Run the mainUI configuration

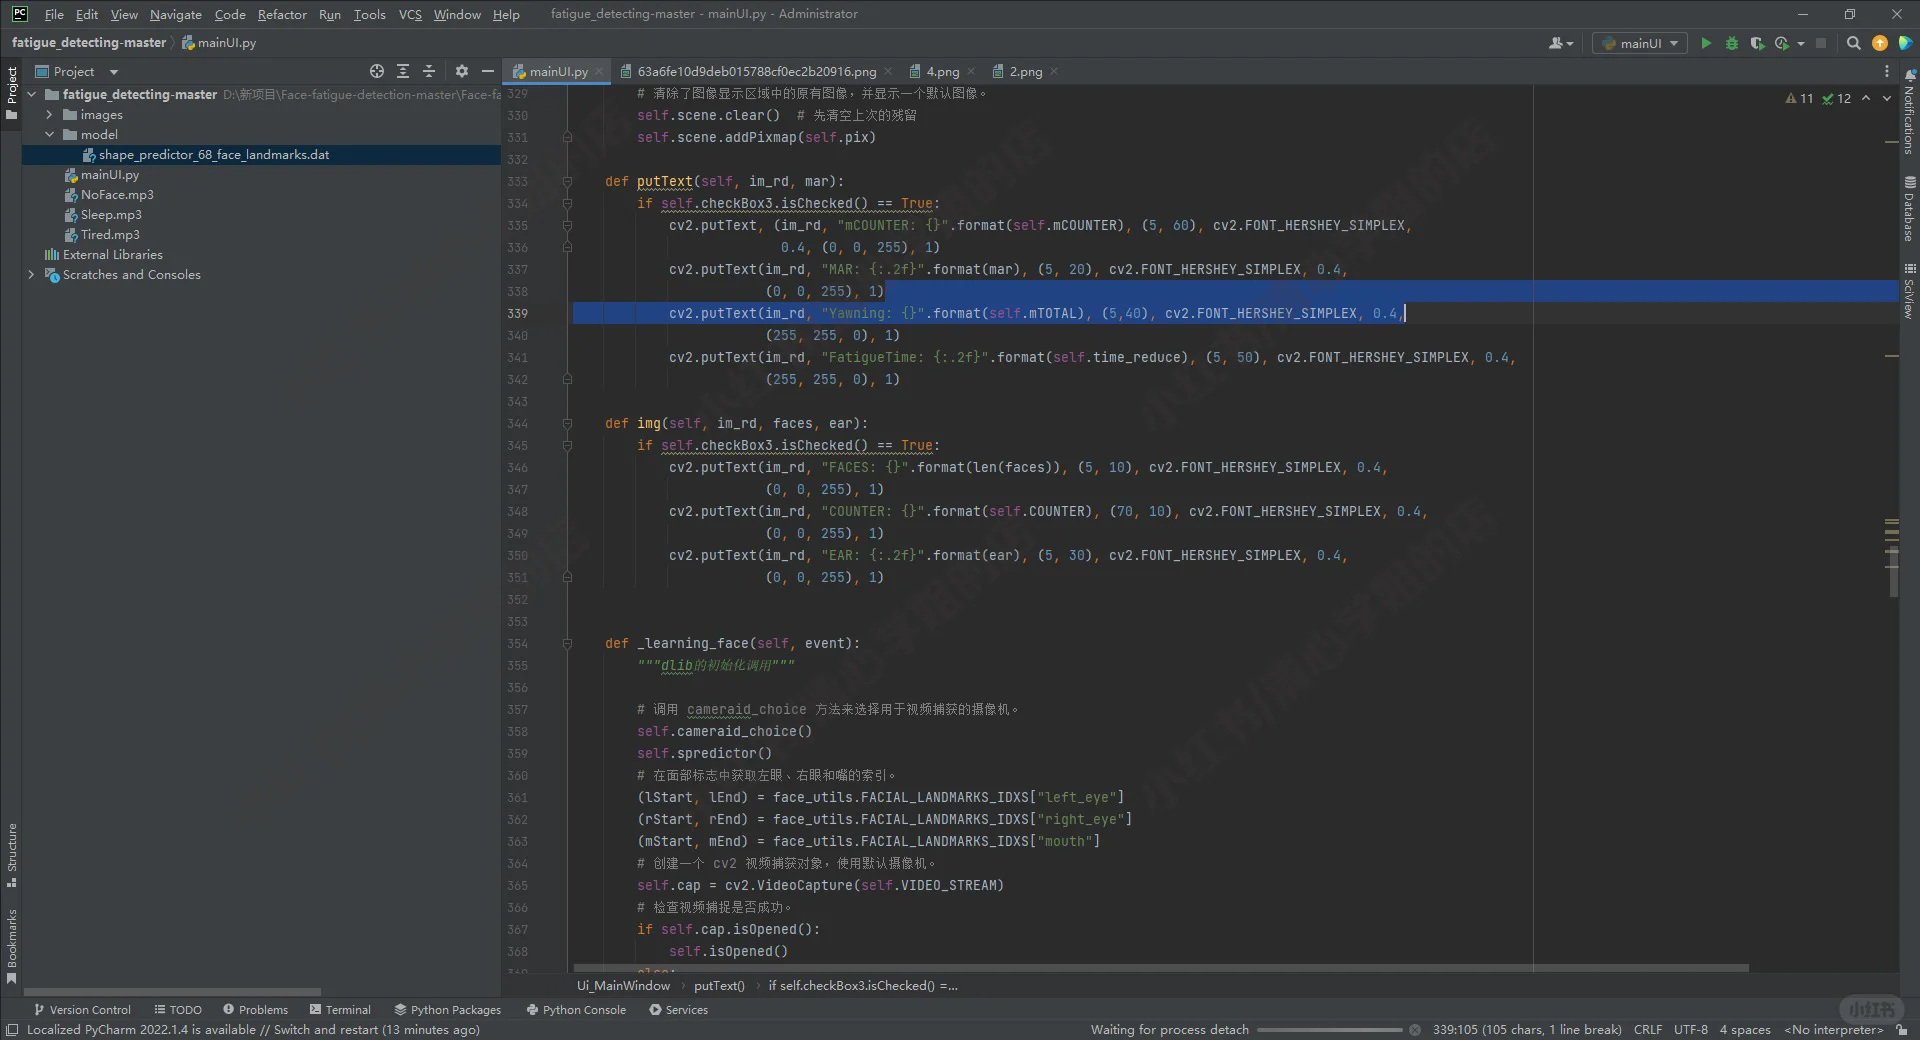coord(1706,43)
